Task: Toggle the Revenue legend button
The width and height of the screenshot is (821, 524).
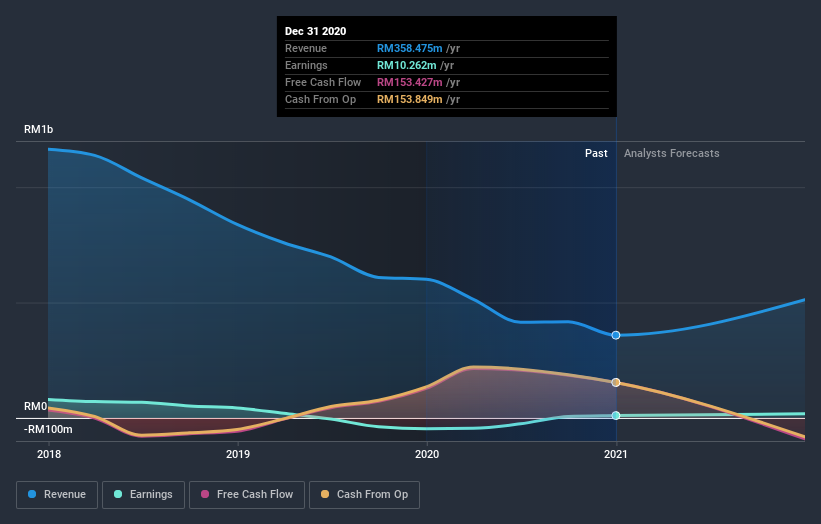Action: click(x=57, y=495)
